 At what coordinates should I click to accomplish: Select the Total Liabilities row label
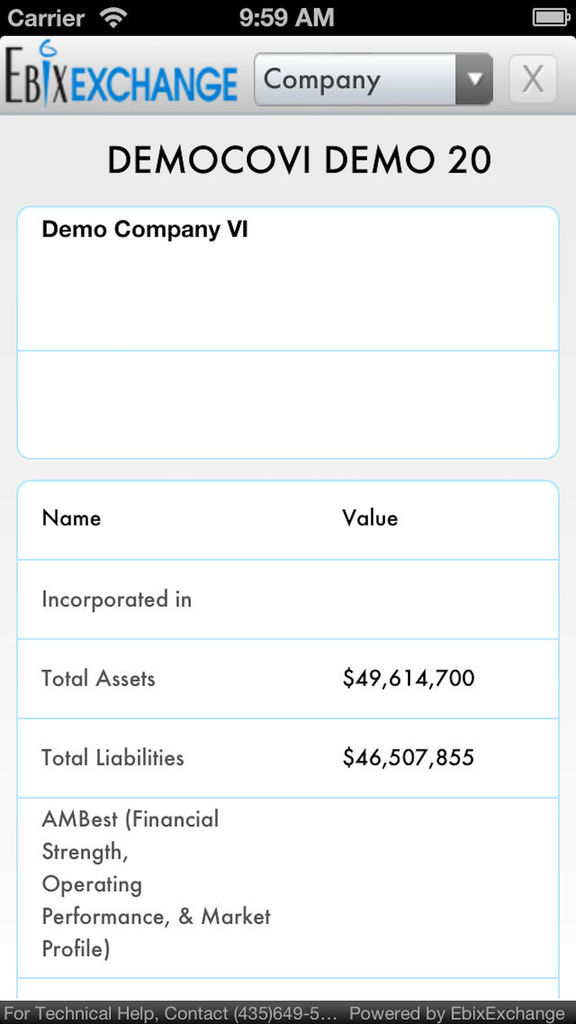pyautogui.click(x=113, y=758)
